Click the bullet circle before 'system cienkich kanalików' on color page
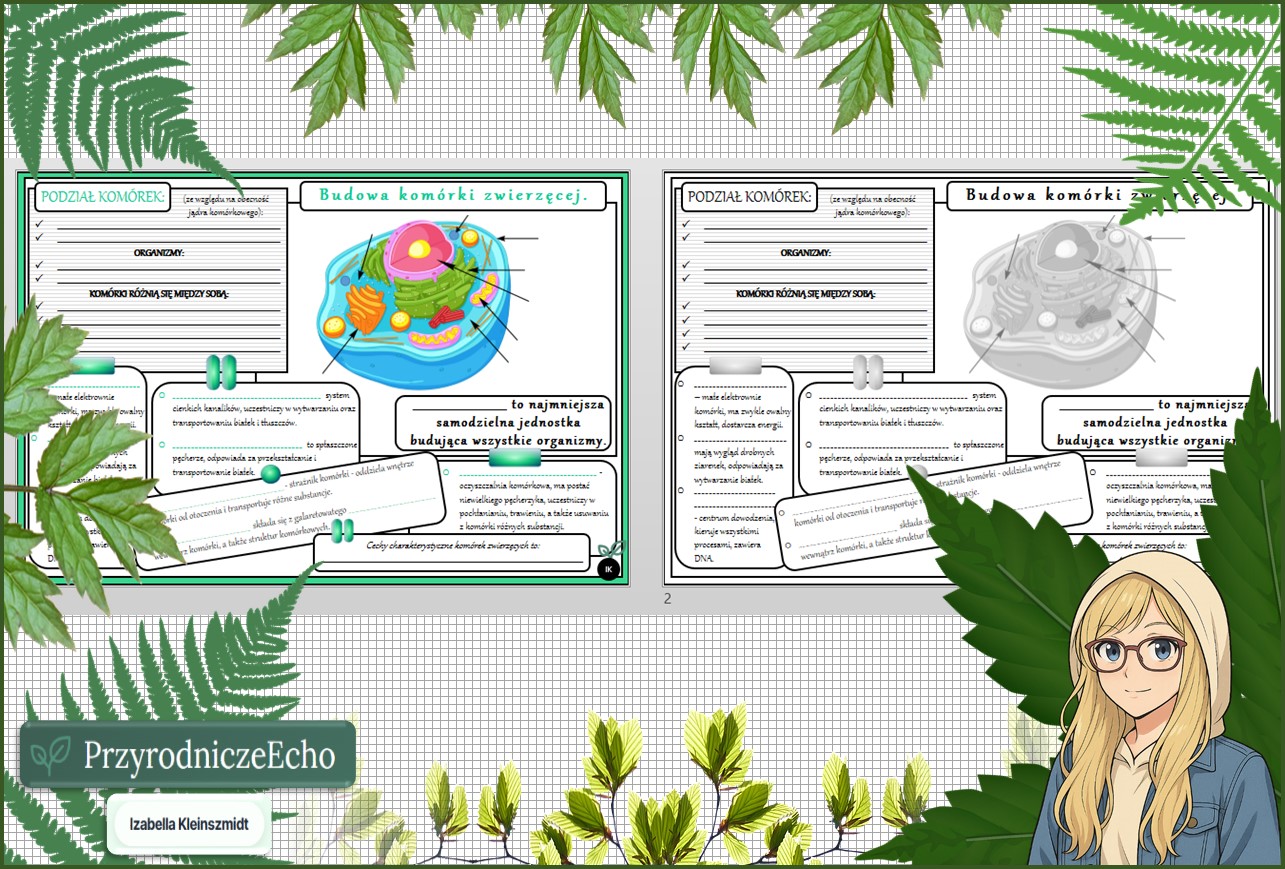The height and width of the screenshot is (869, 1285). [162, 396]
